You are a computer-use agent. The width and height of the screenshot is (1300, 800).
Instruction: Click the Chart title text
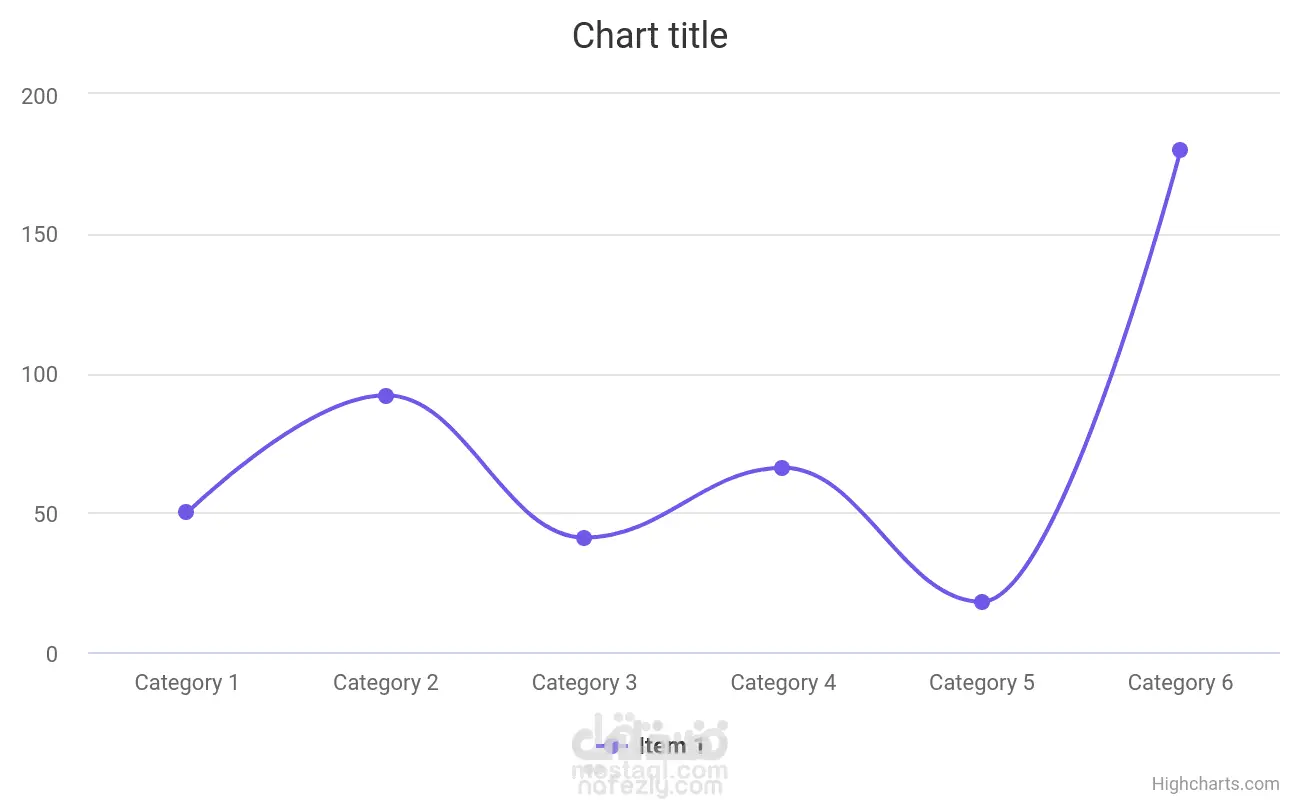point(650,36)
